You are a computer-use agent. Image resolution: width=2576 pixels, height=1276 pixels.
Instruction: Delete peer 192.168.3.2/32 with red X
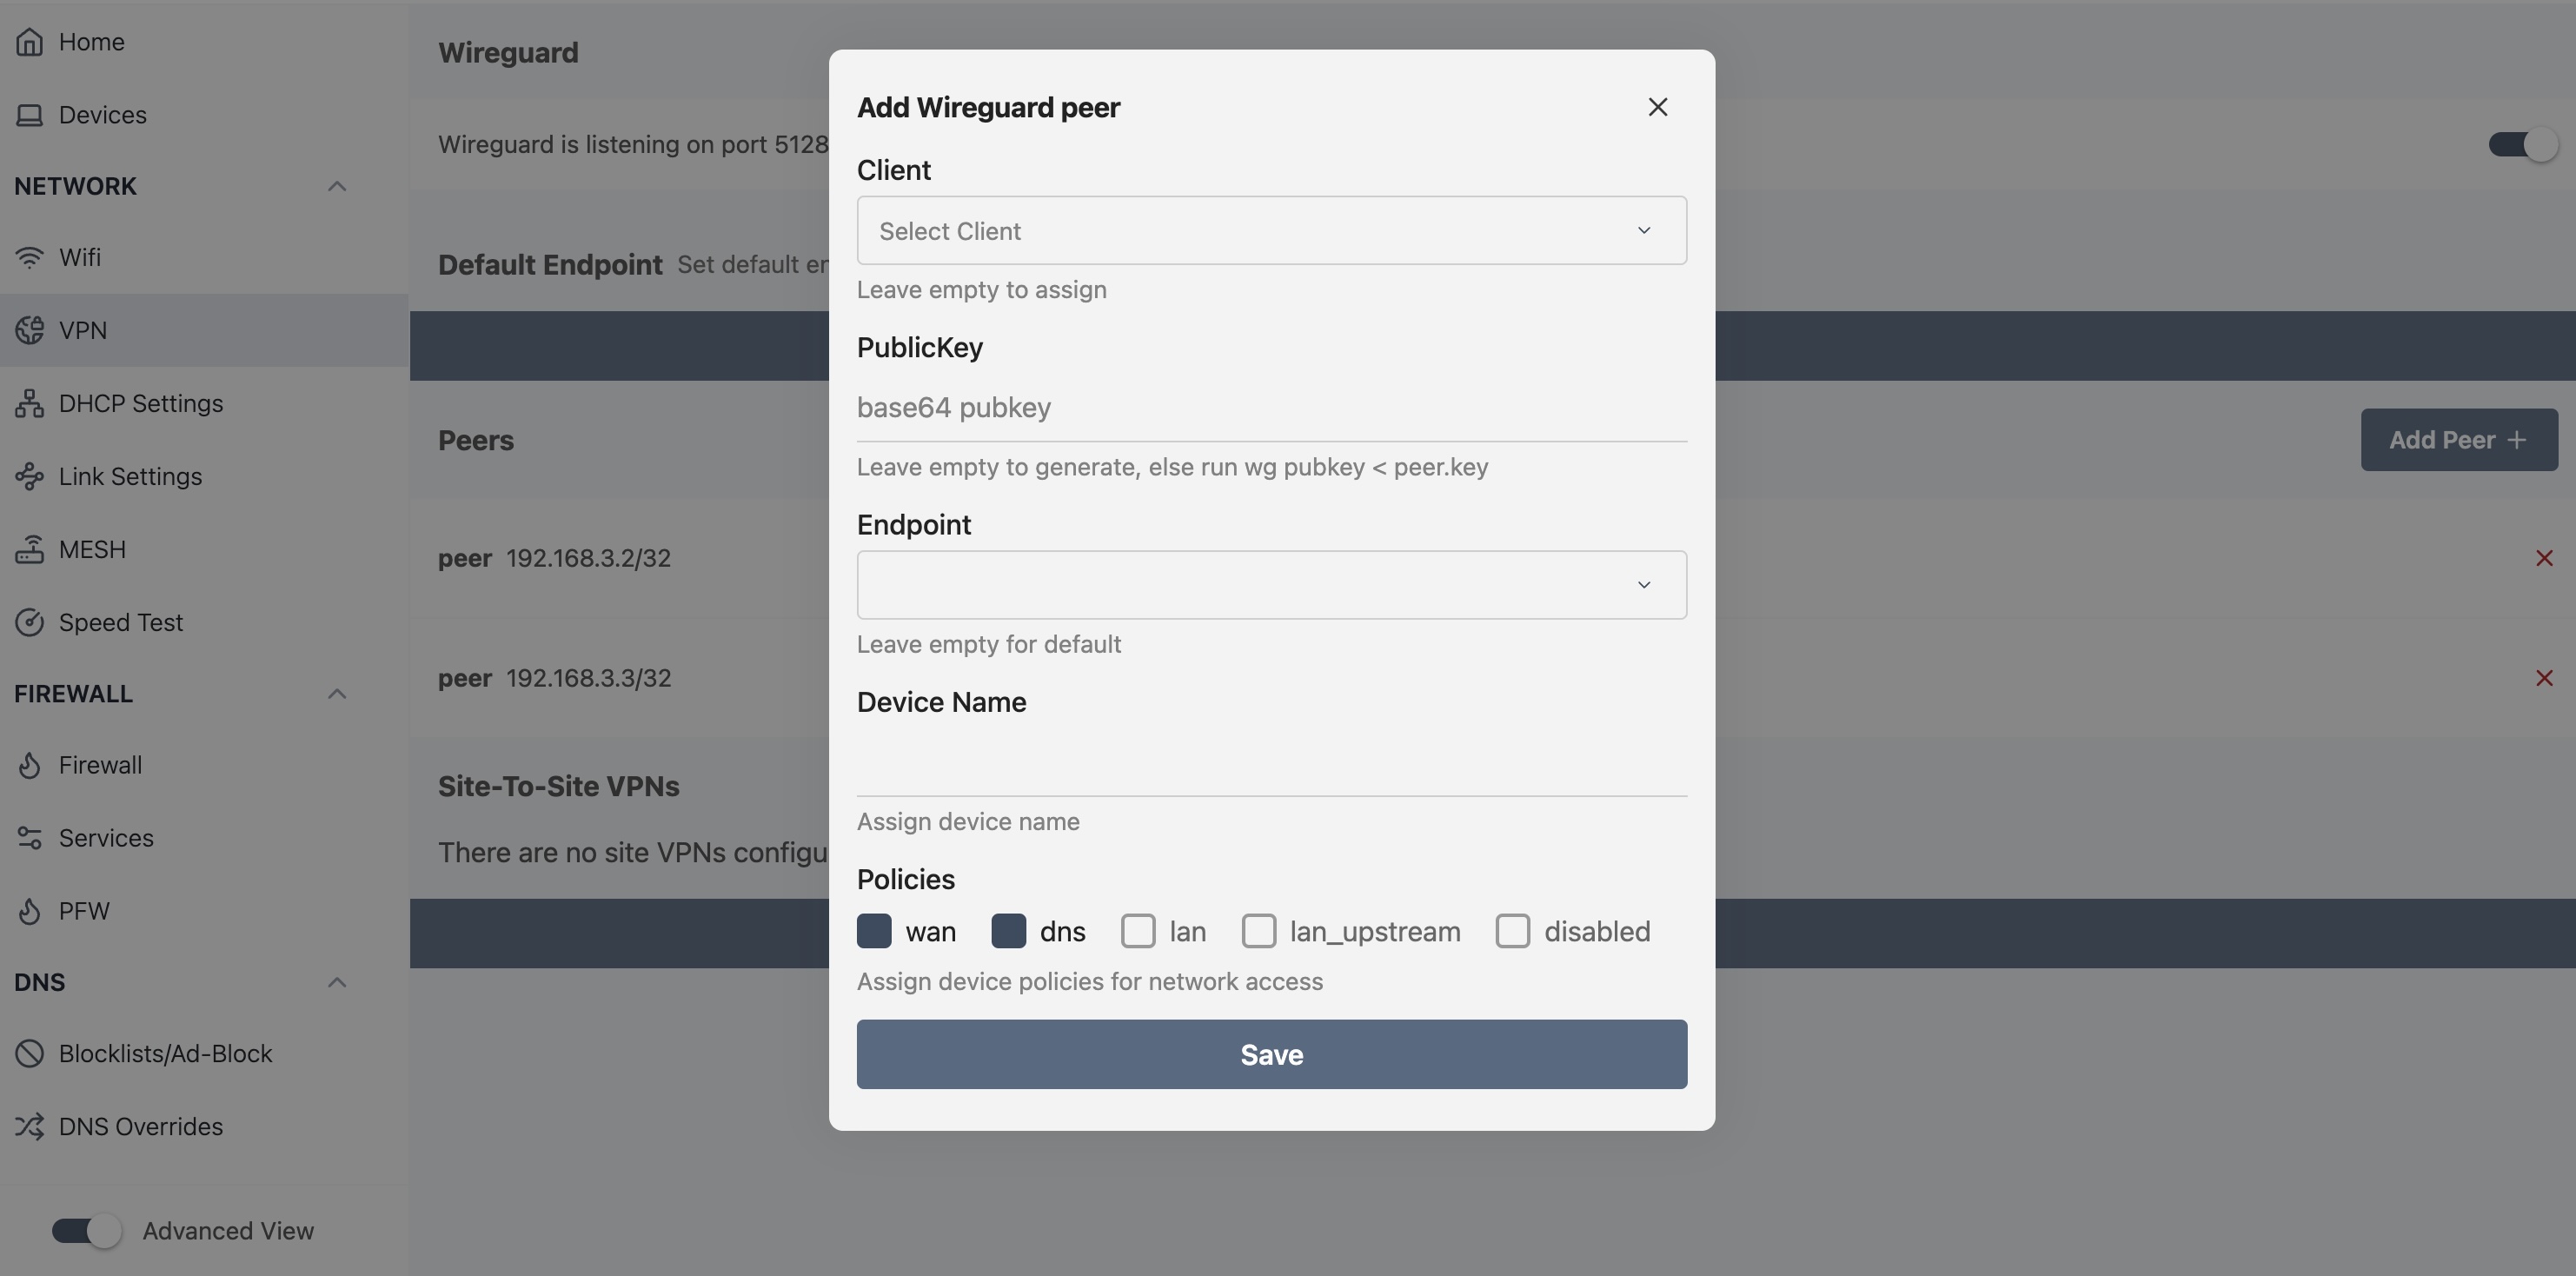2544,558
